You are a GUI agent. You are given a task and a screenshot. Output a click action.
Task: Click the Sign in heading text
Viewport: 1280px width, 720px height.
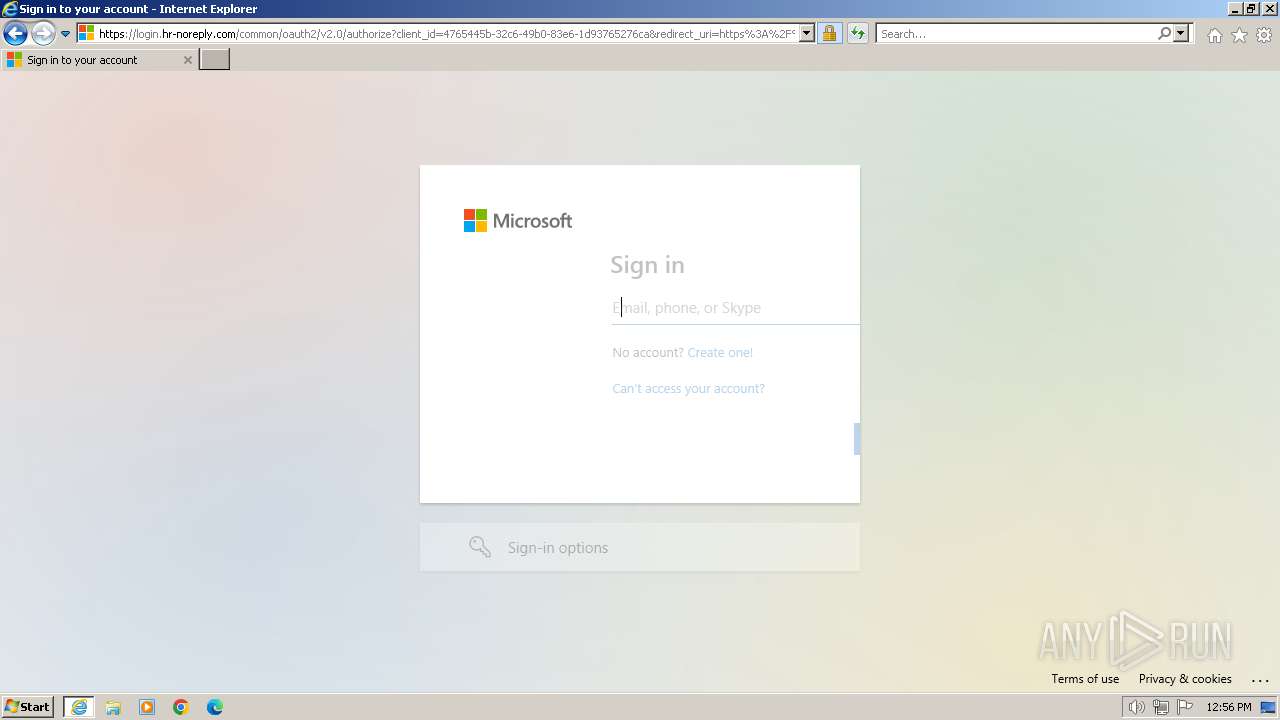(x=647, y=265)
